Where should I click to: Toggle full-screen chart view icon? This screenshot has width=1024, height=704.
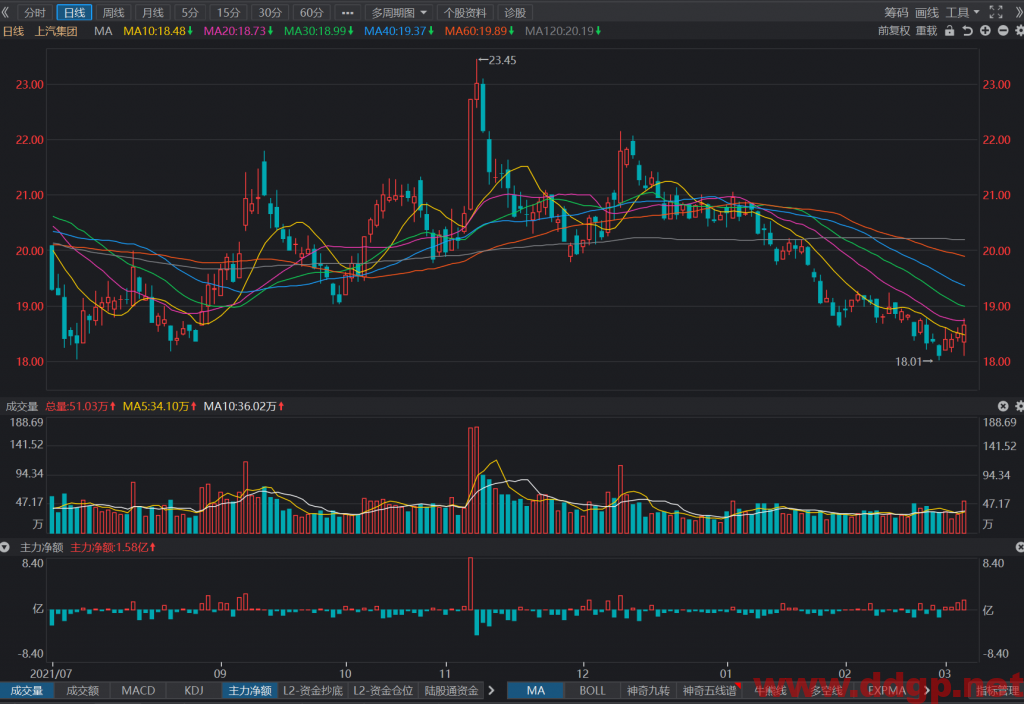point(996,12)
